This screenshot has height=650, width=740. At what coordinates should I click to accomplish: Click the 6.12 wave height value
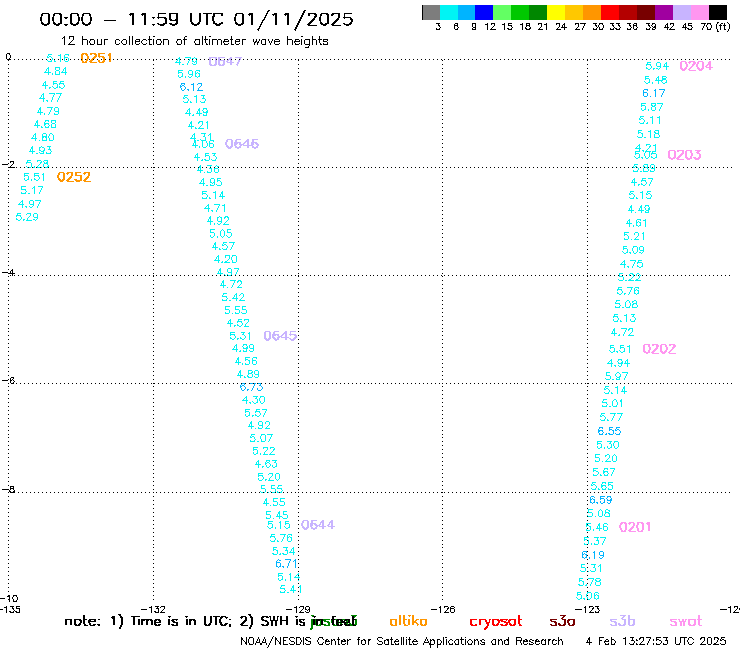(191, 87)
